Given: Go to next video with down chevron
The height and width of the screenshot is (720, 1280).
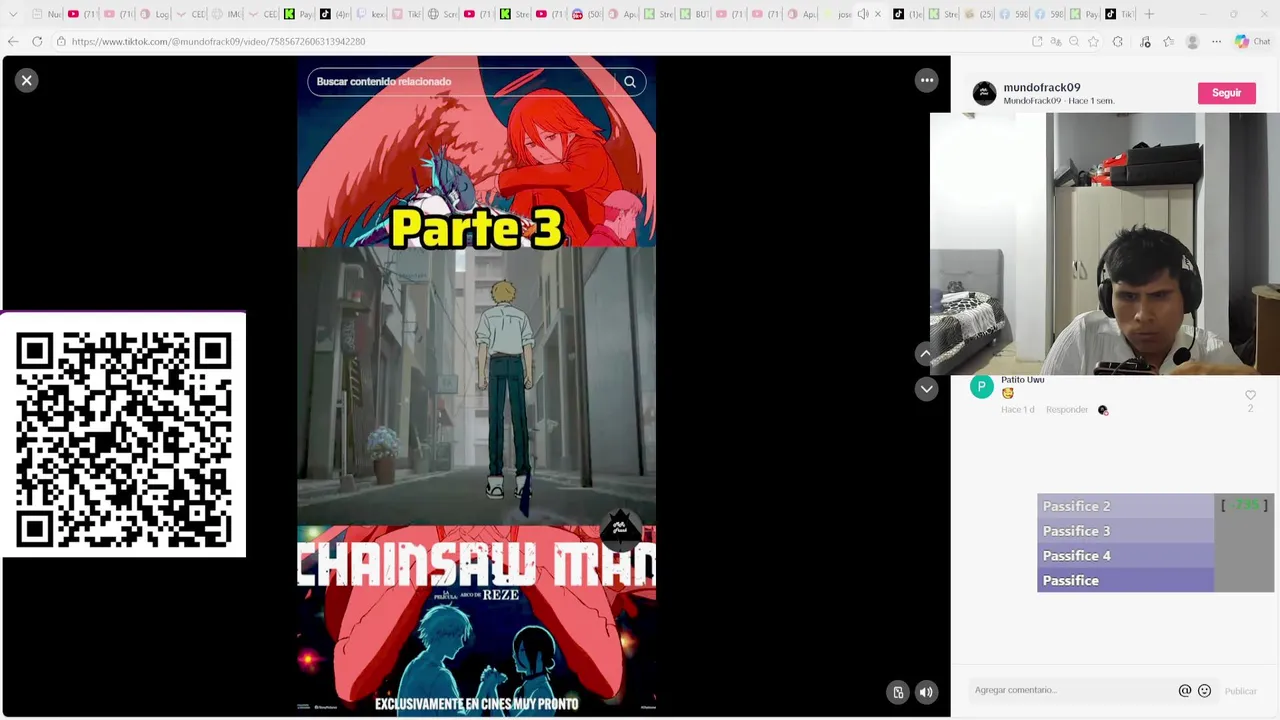Looking at the screenshot, I should [x=926, y=389].
